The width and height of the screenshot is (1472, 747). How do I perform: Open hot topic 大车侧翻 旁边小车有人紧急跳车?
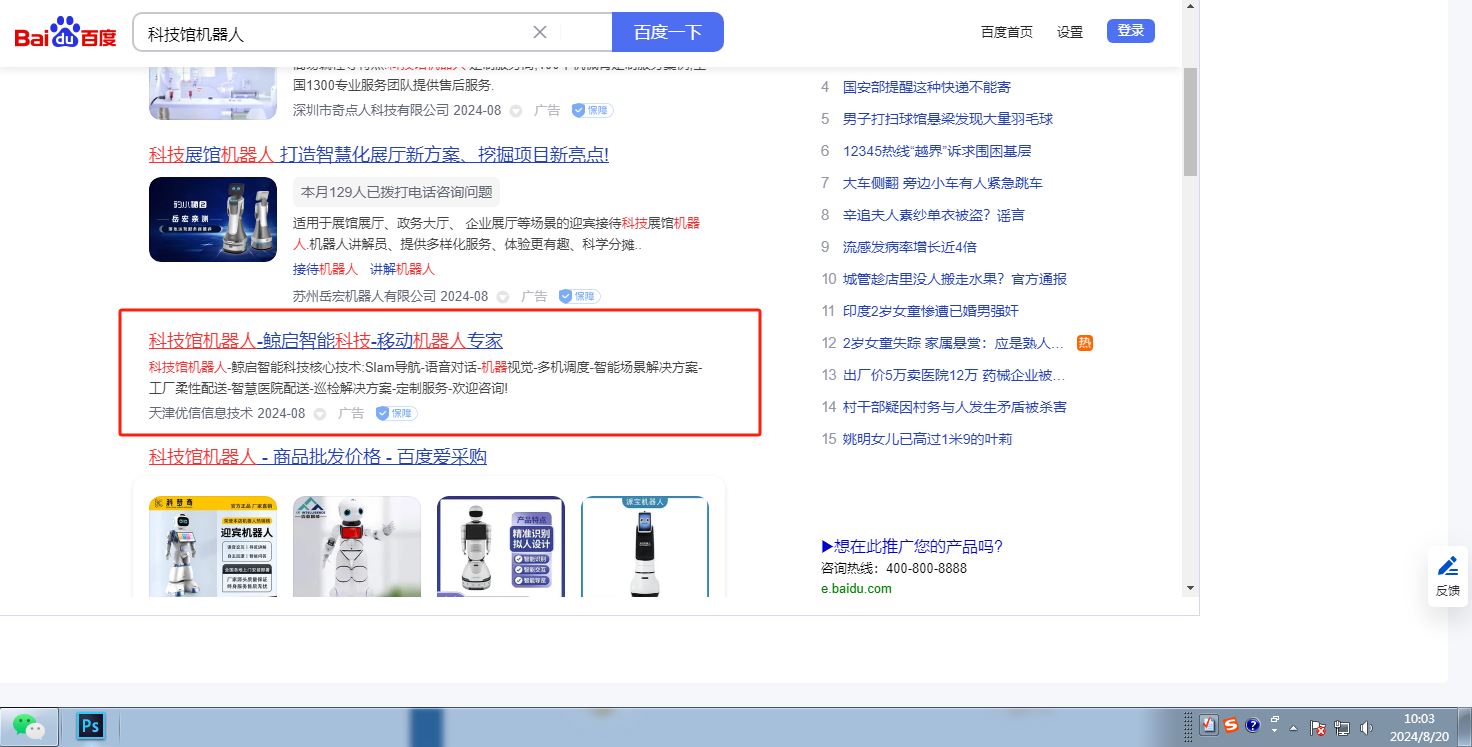[943, 183]
